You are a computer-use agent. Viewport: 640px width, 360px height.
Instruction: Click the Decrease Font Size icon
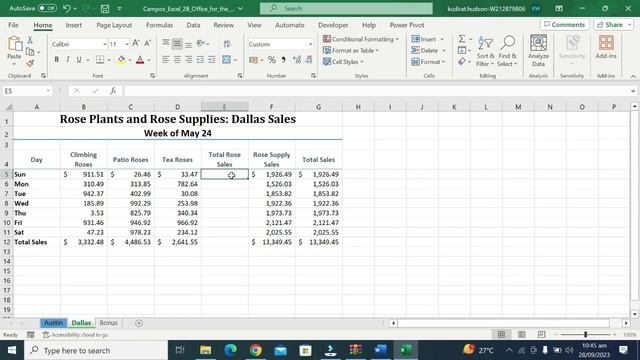tap(147, 44)
